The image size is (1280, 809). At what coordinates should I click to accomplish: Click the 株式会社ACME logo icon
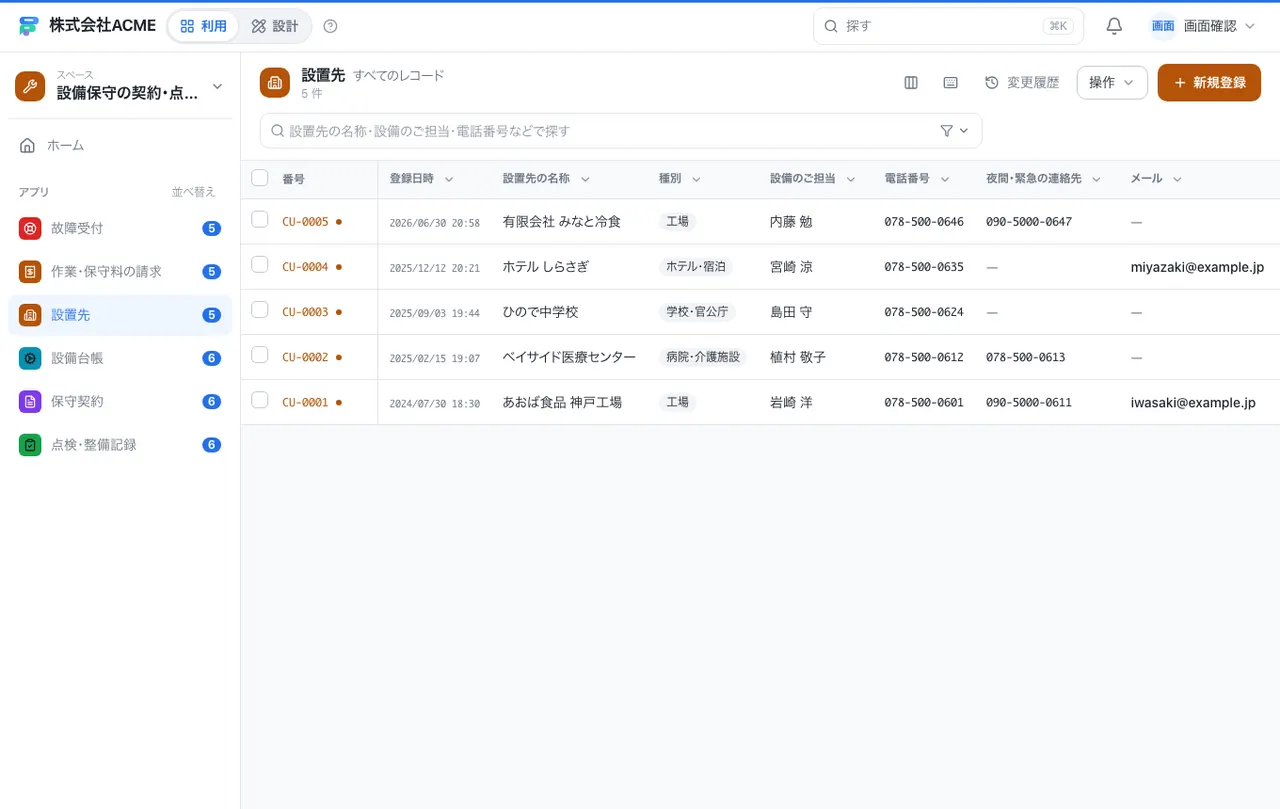coord(28,26)
